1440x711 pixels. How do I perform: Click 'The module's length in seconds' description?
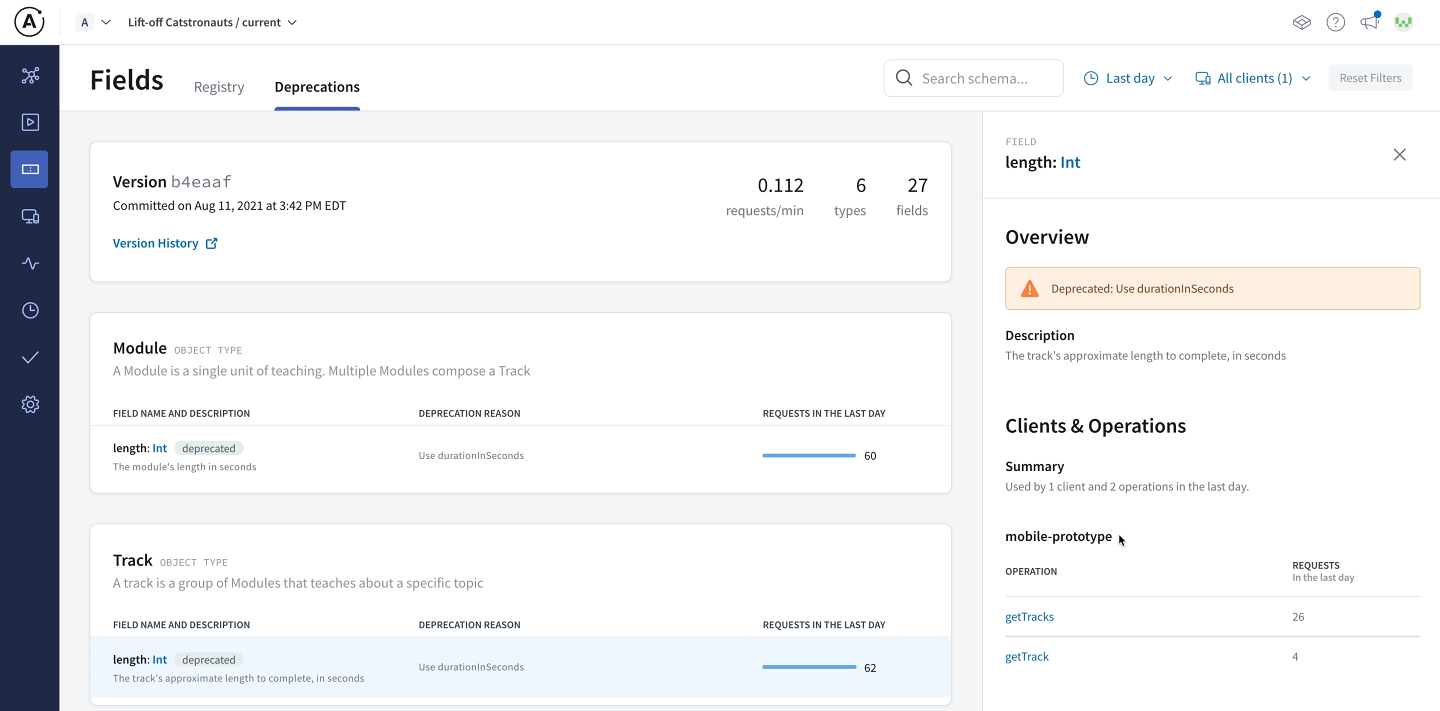pyautogui.click(x=185, y=467)
